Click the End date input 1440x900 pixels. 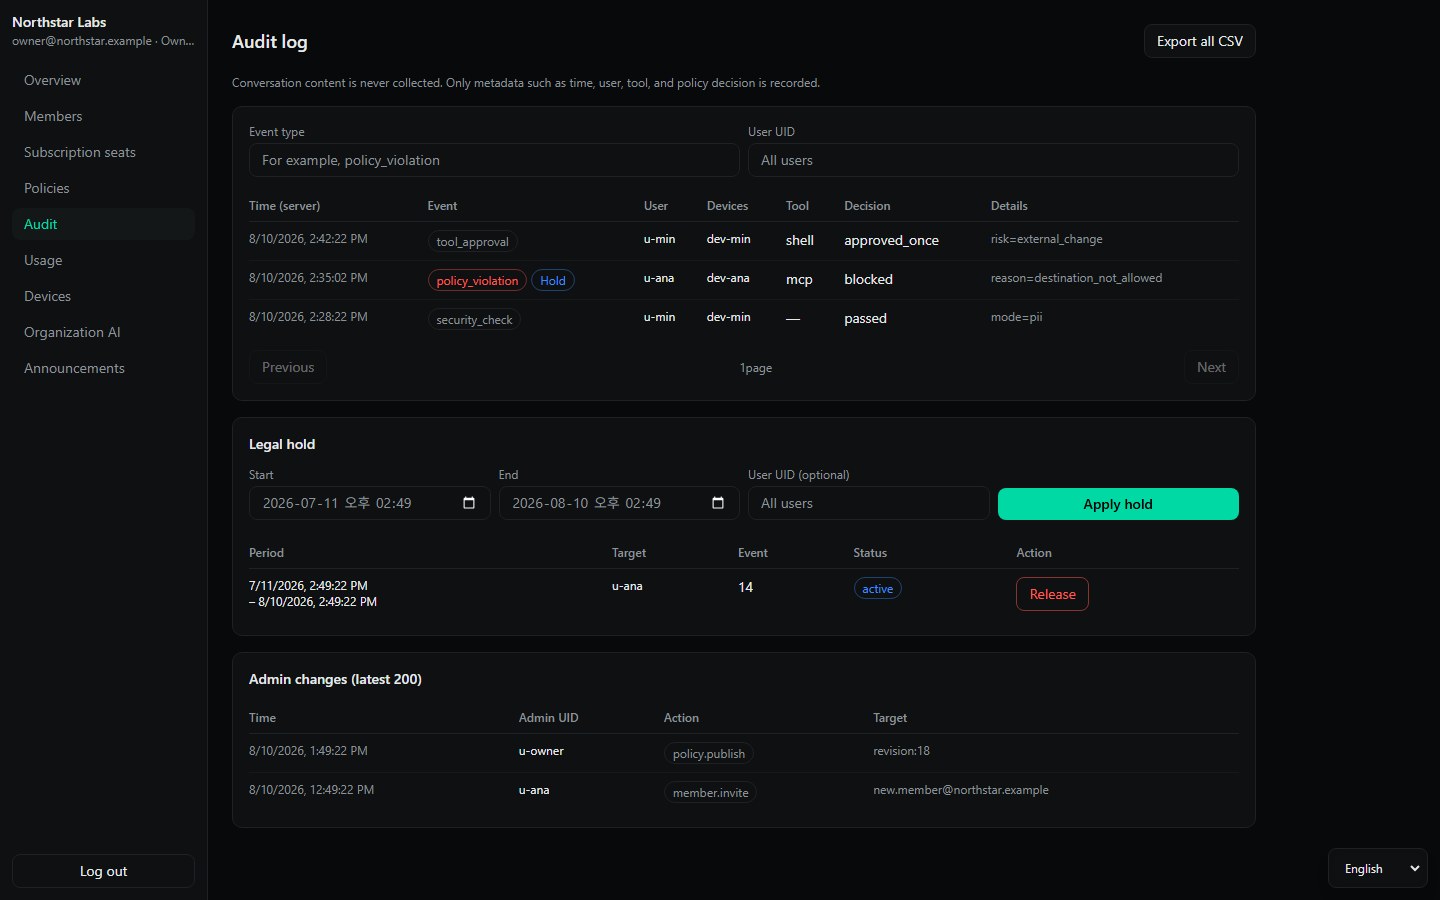[618, 503]
